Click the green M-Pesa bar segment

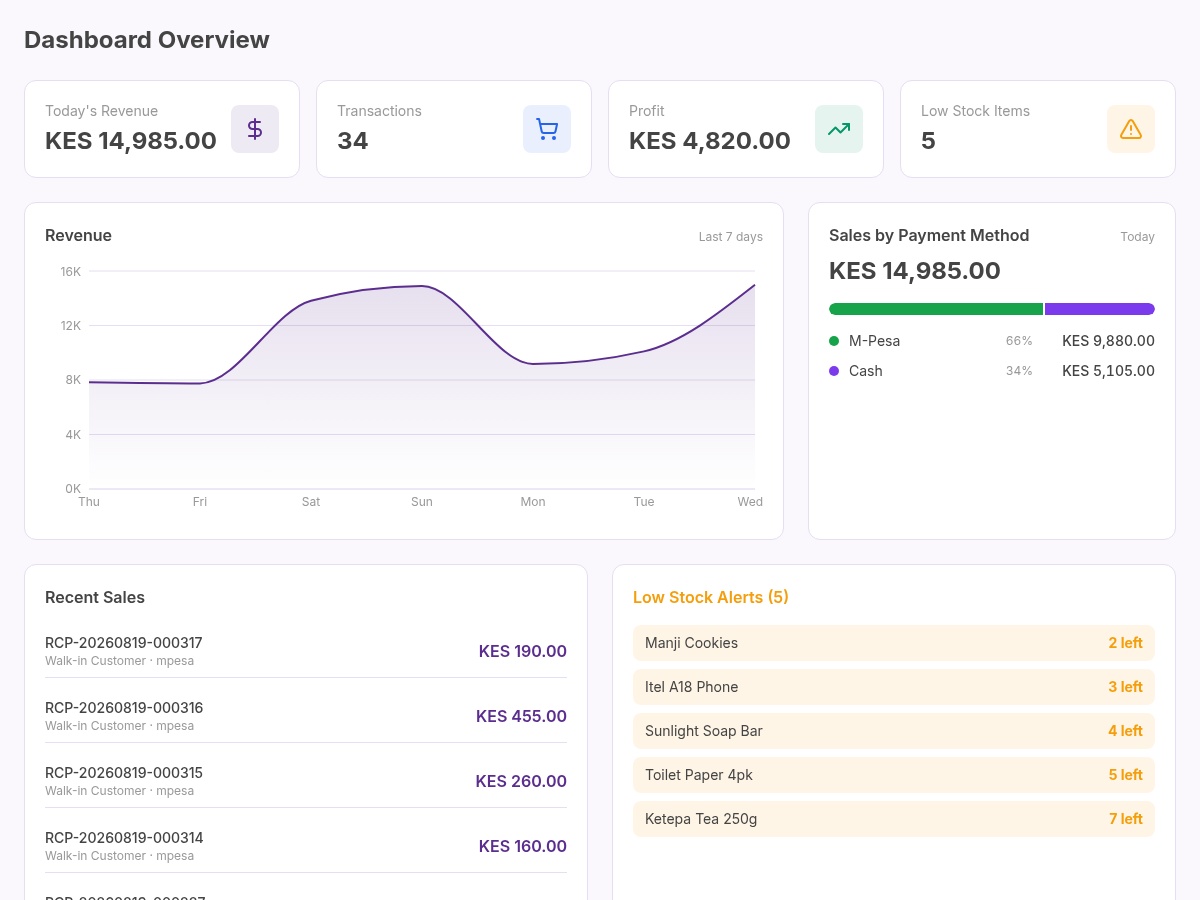pos(936,309)
